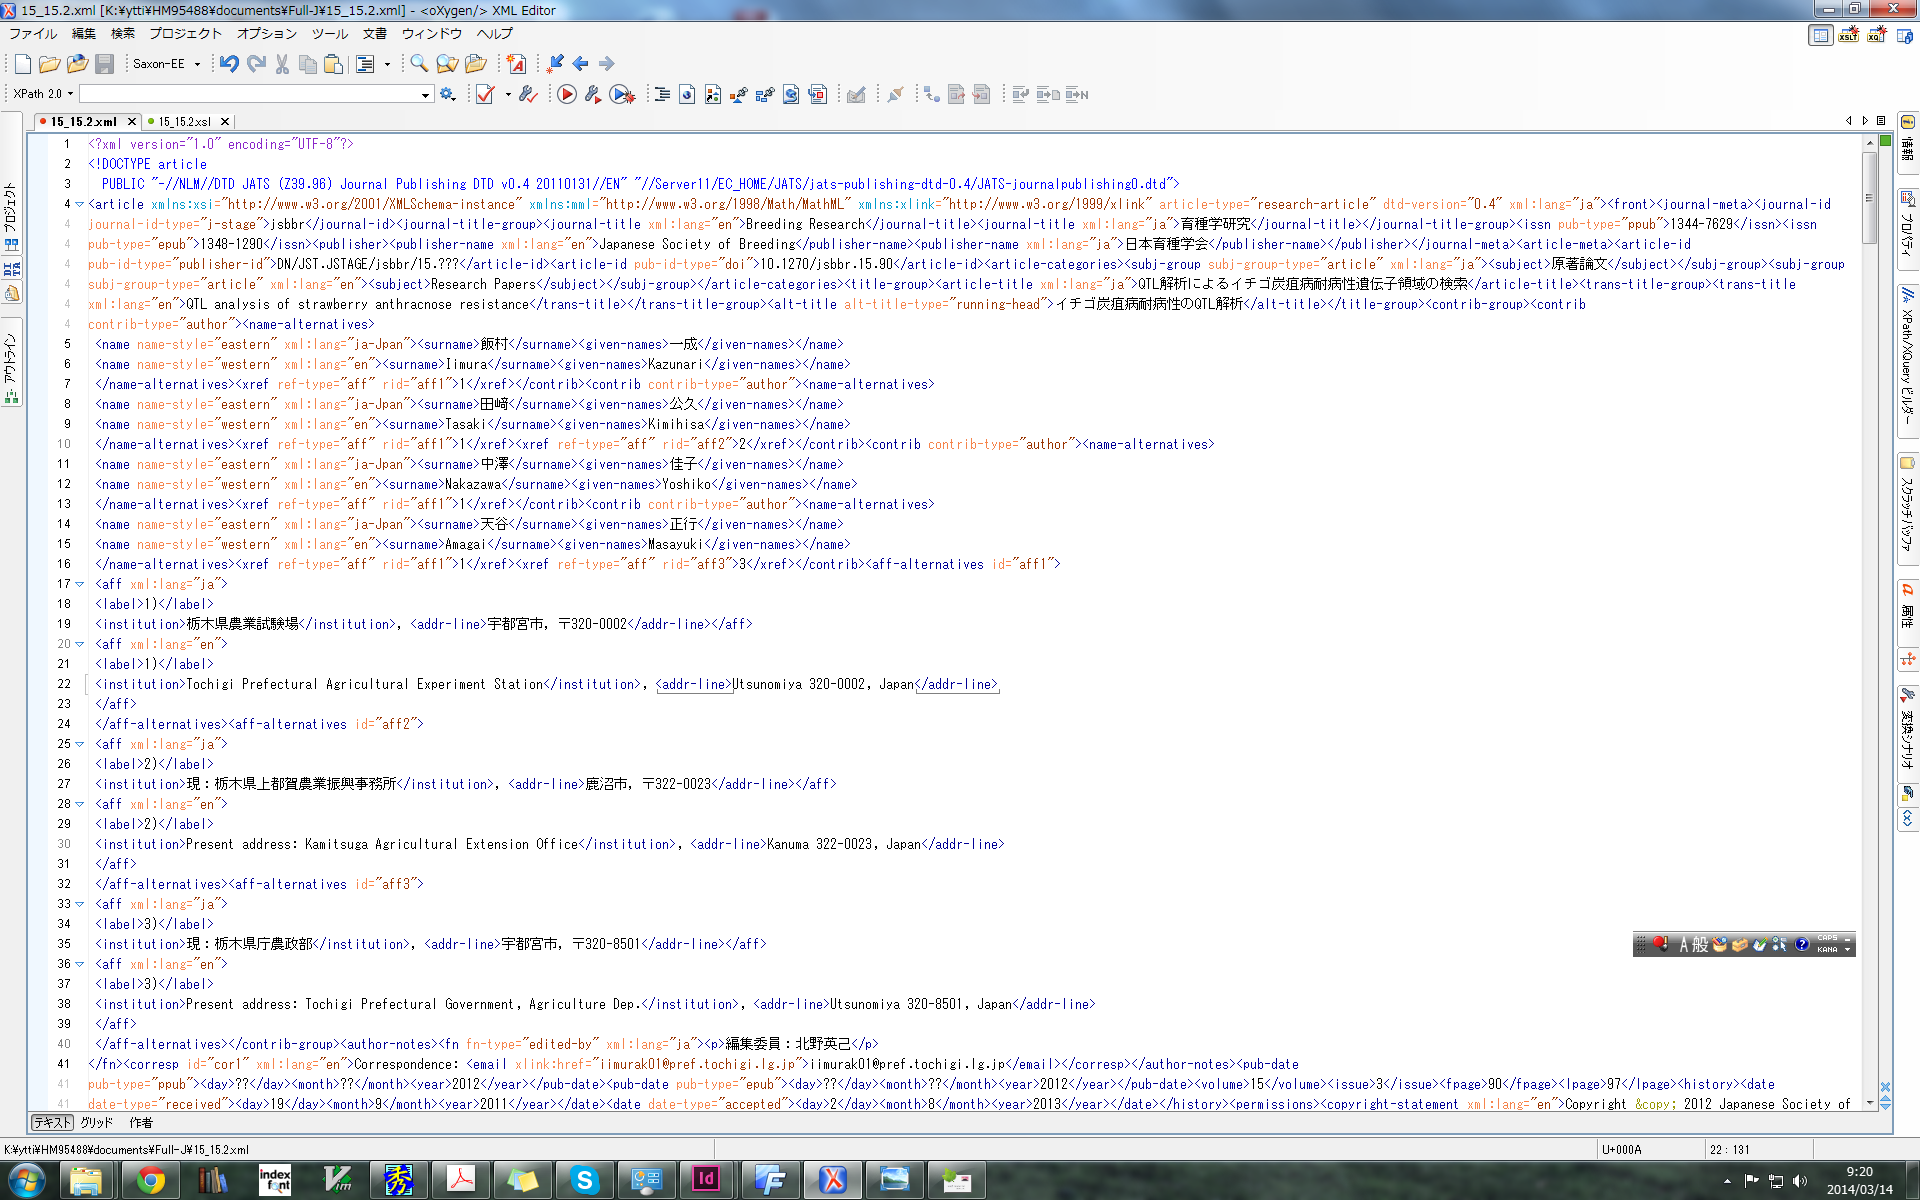Click the Format and Indent icon
The width and height of the screenshot is (1920, 1200).
click(x=662, y=95)
